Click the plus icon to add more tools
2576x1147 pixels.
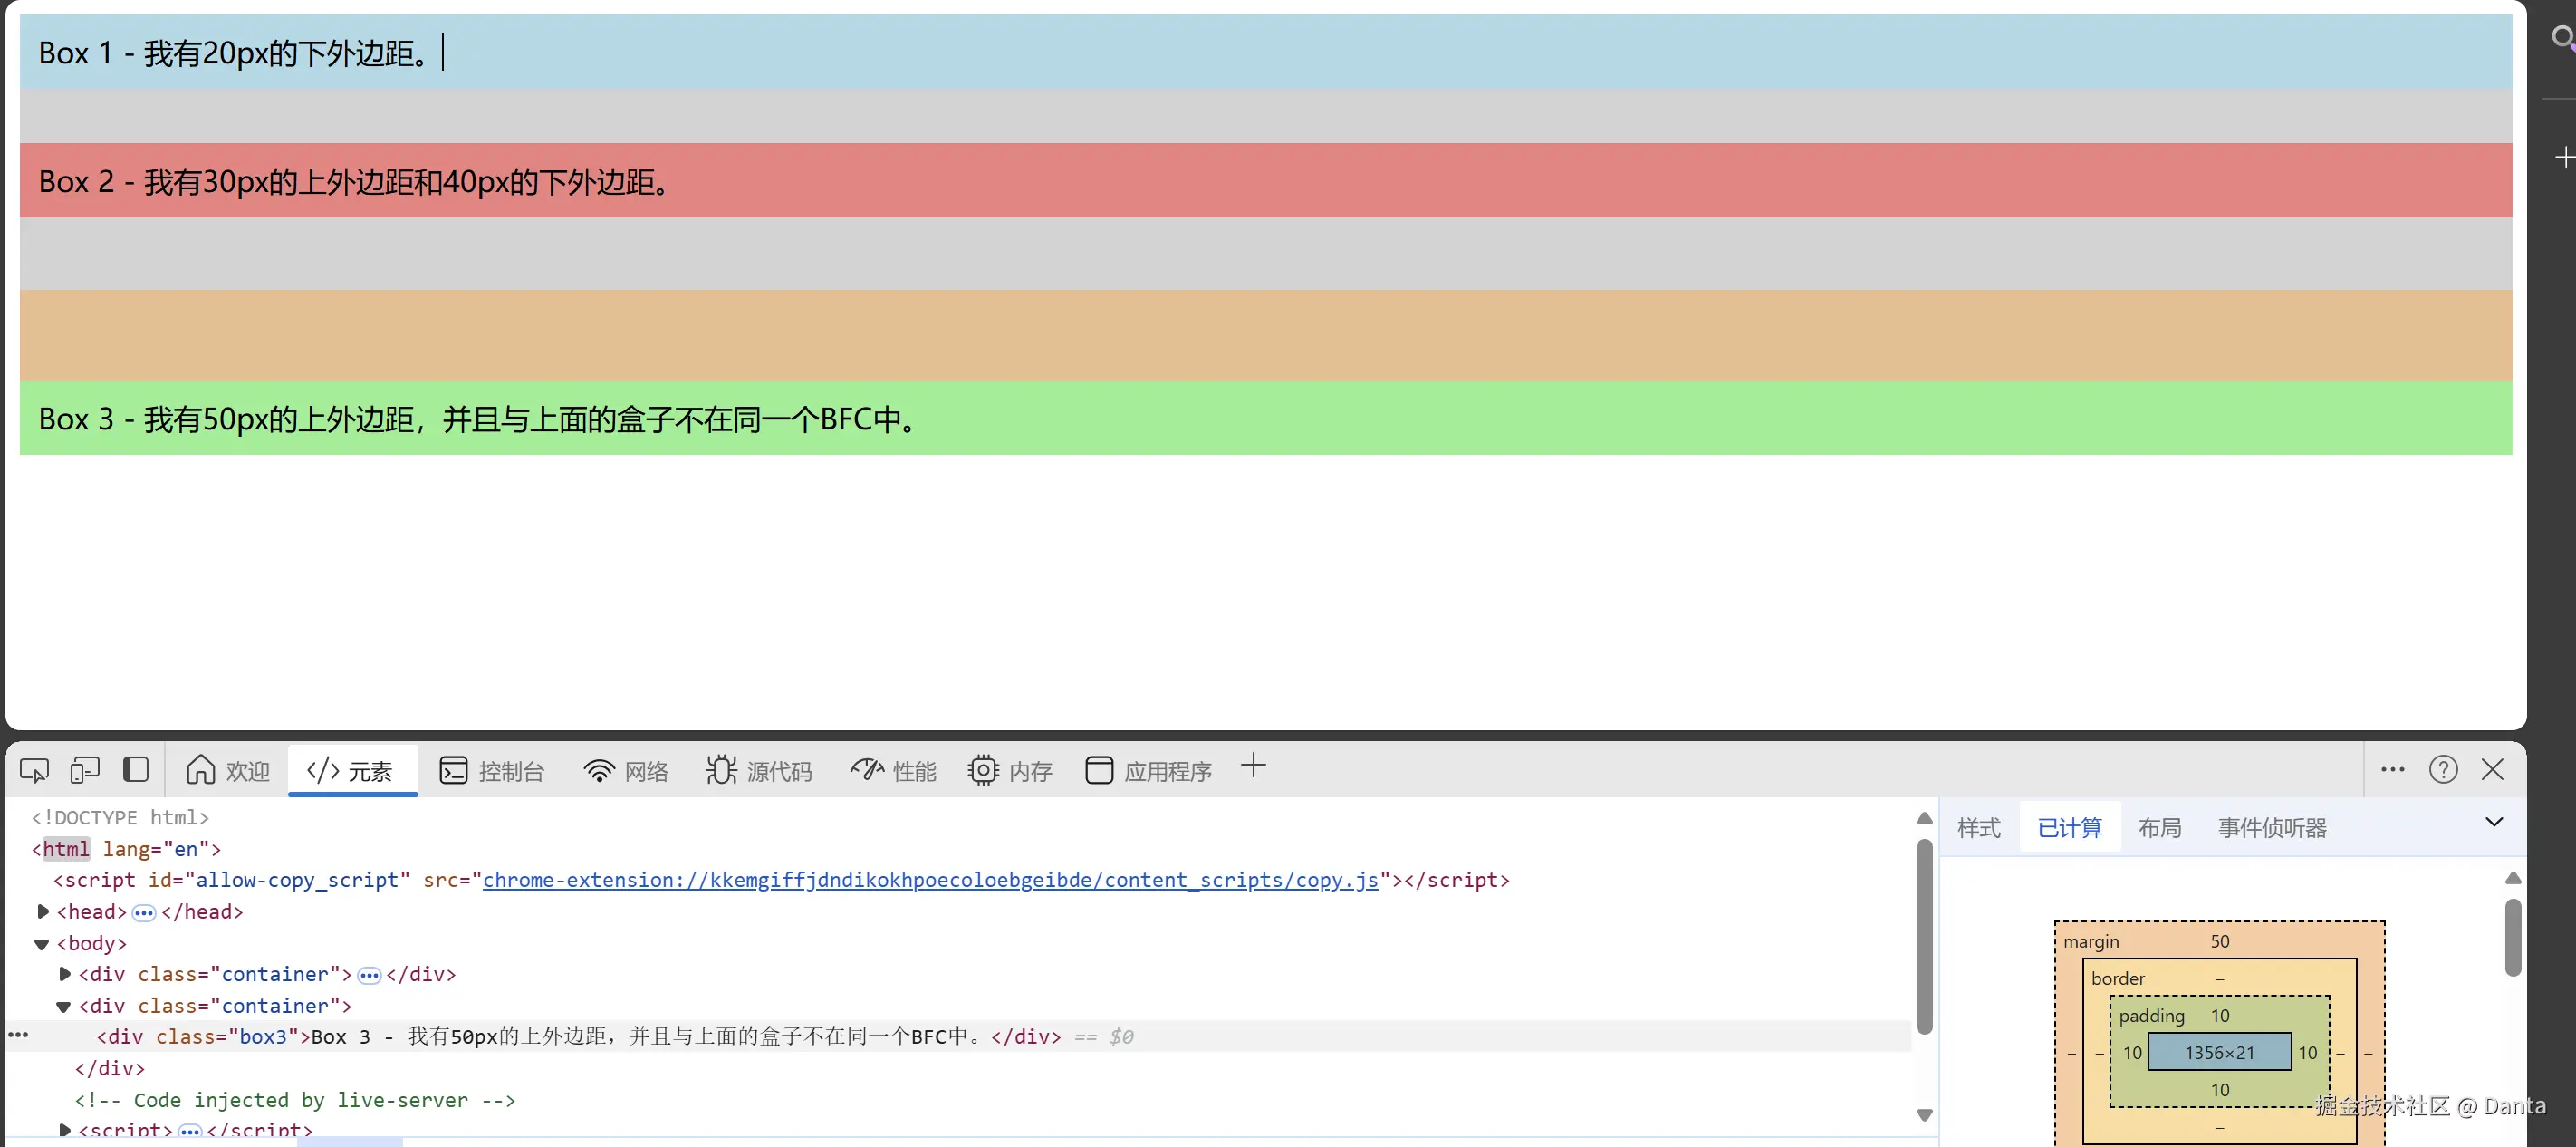[1253, 767]
